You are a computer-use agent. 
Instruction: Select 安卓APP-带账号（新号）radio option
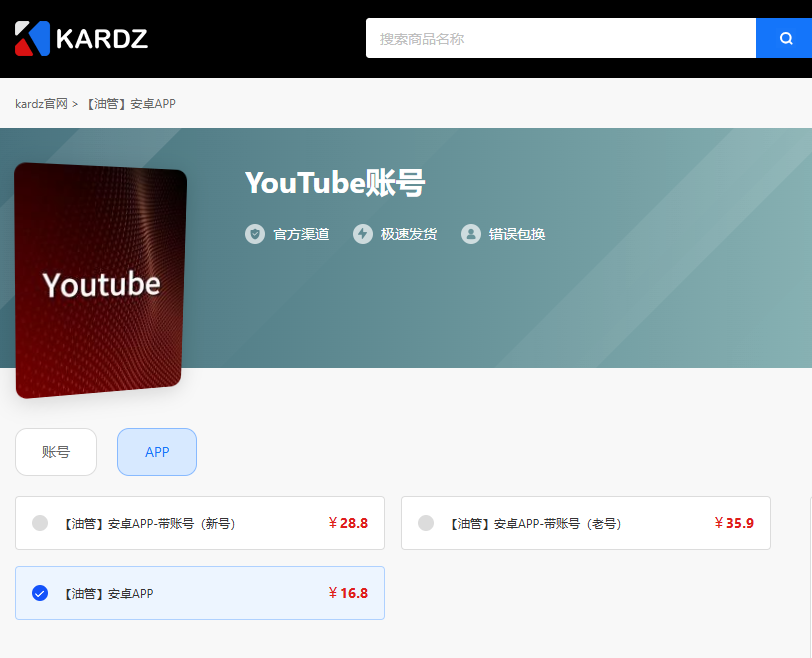(40, 523)
